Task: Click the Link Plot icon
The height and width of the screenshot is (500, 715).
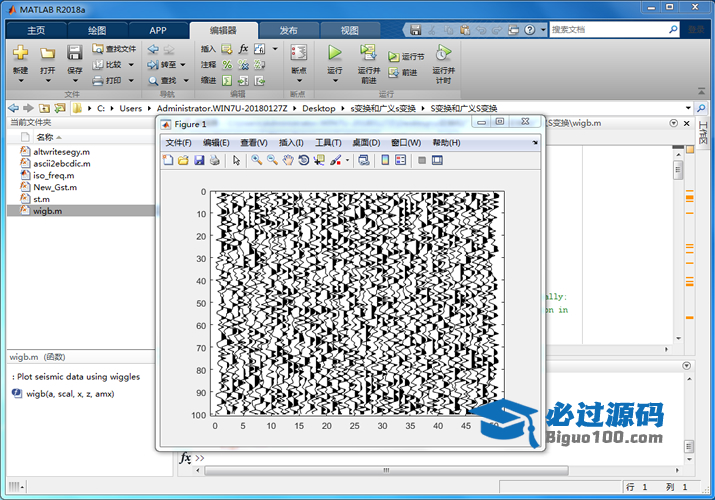Action: [363, 160]
